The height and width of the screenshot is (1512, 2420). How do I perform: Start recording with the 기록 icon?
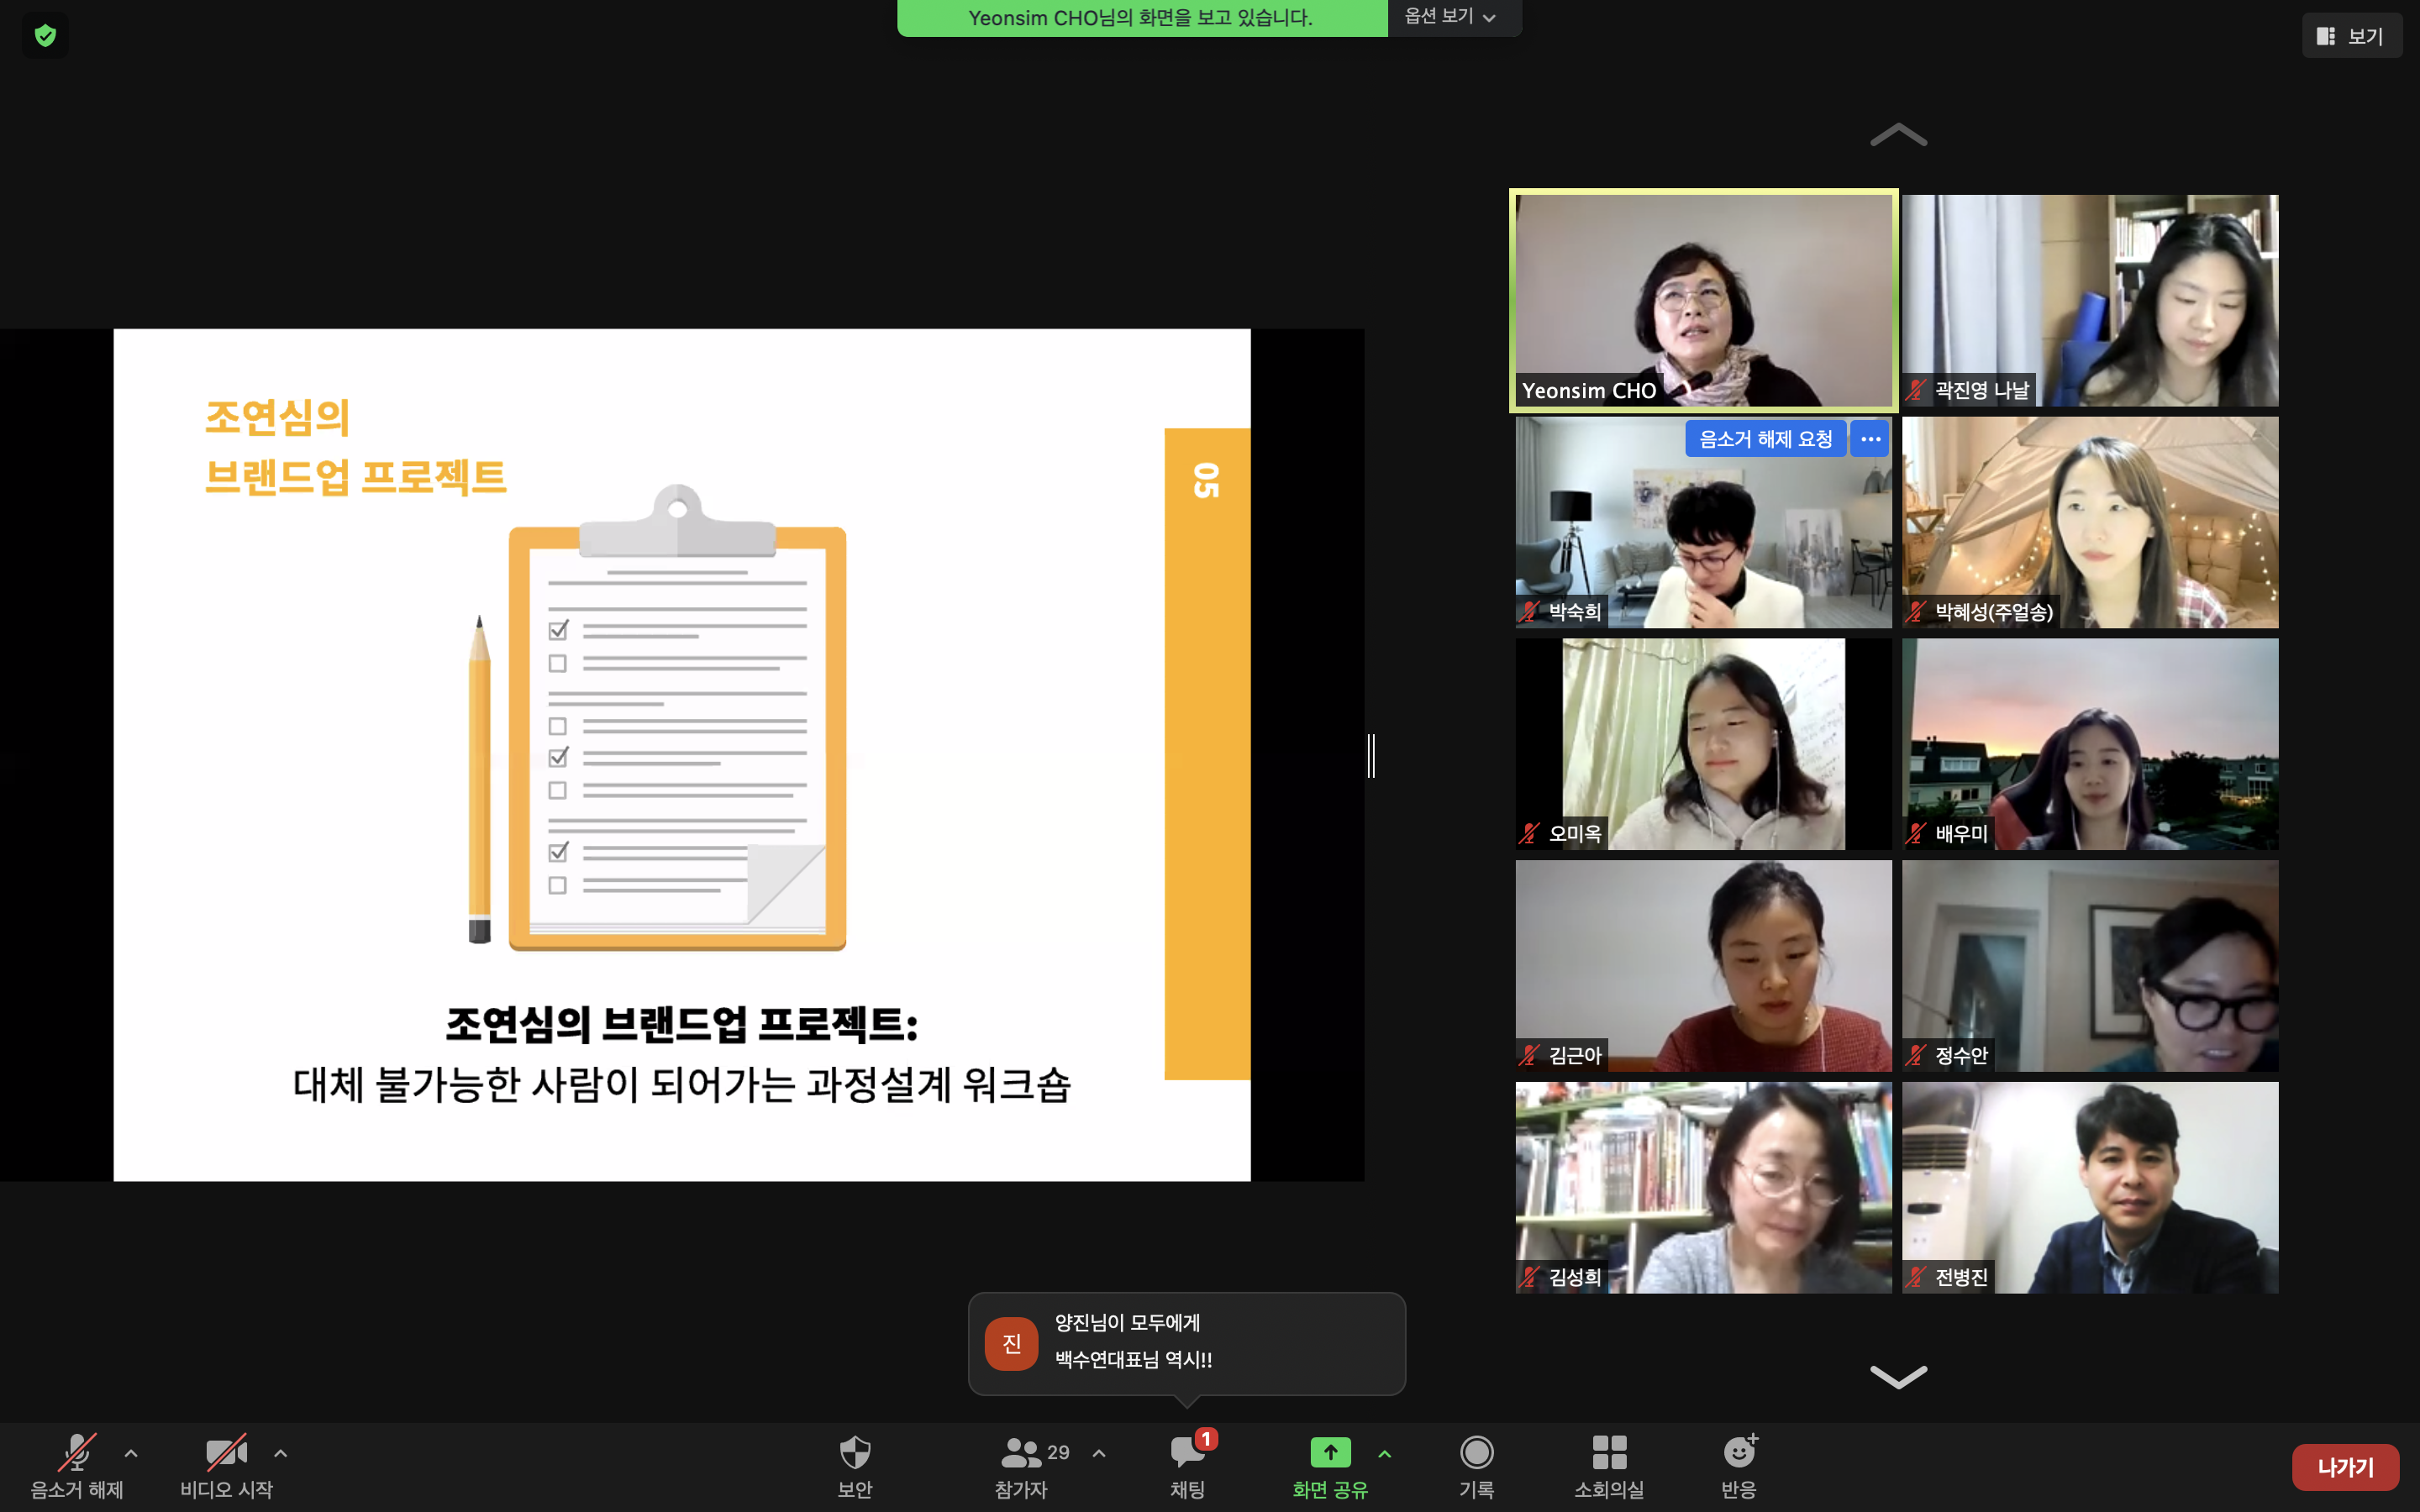point(1476,1452)
